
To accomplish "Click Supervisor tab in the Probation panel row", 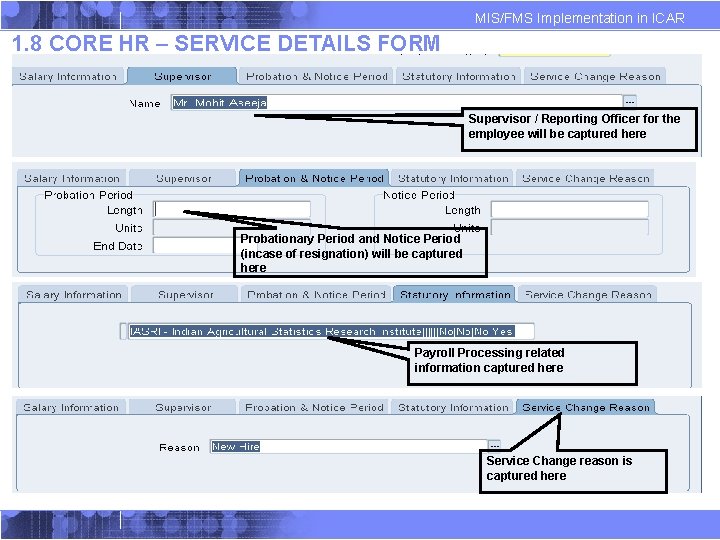I will click(x=183, y=178).
